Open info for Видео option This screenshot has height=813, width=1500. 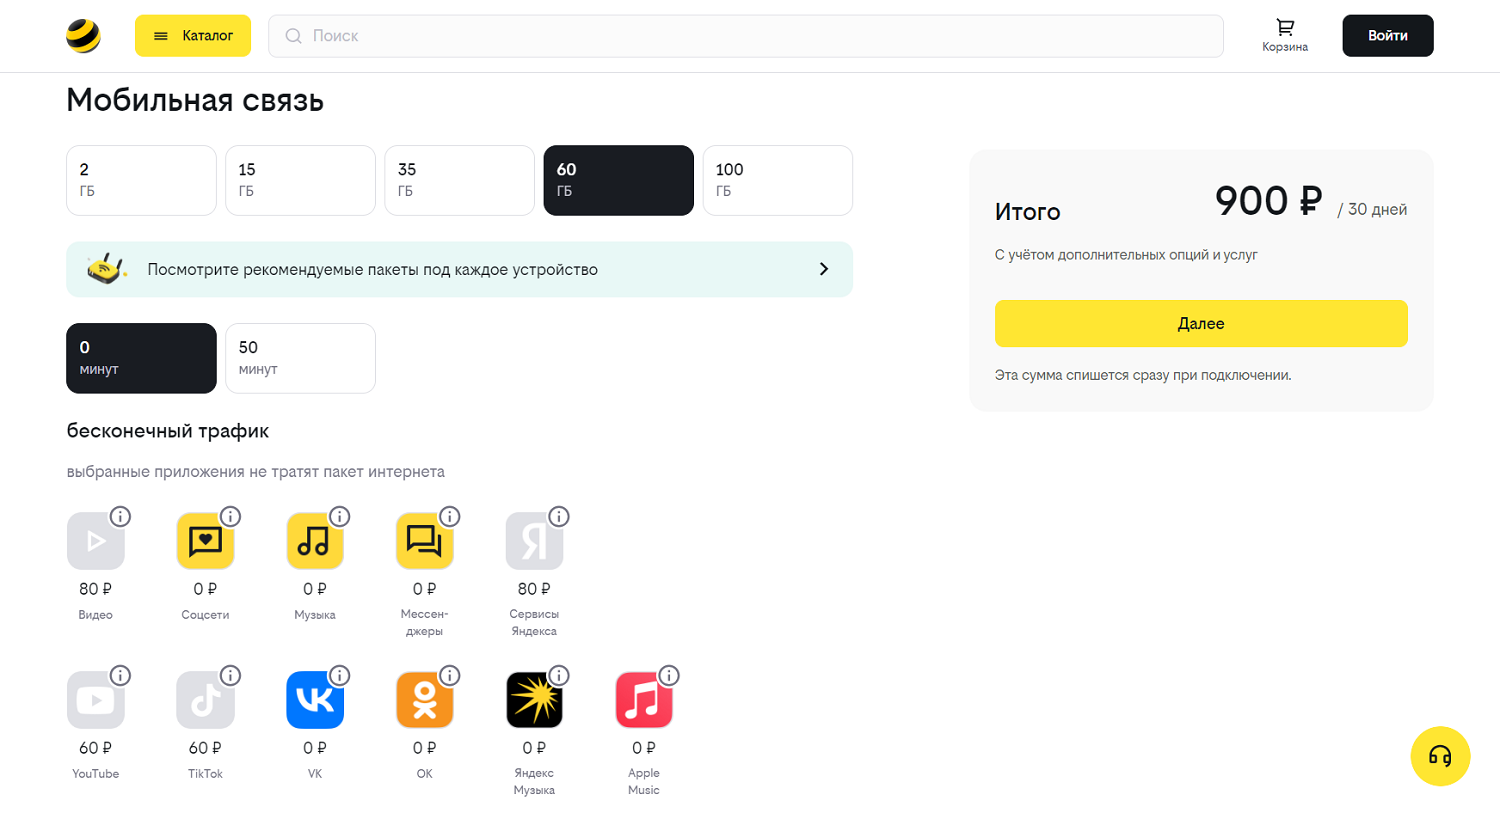(x=120, y=516)
